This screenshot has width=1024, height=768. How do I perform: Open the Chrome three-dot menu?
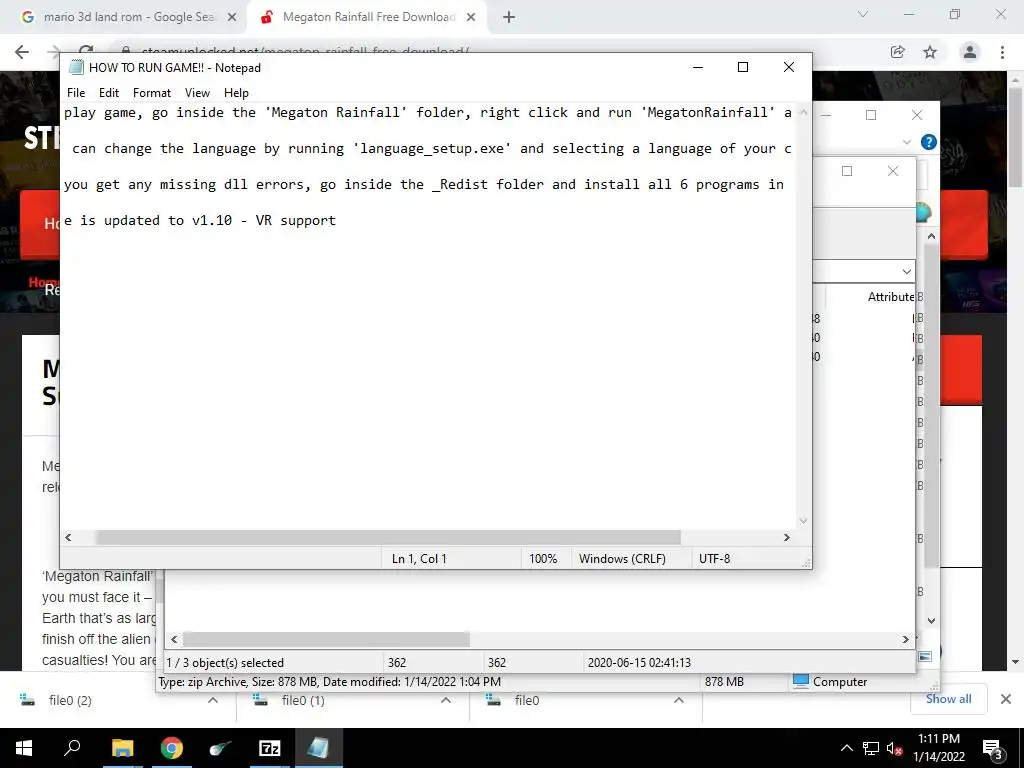pos(1002,52)
